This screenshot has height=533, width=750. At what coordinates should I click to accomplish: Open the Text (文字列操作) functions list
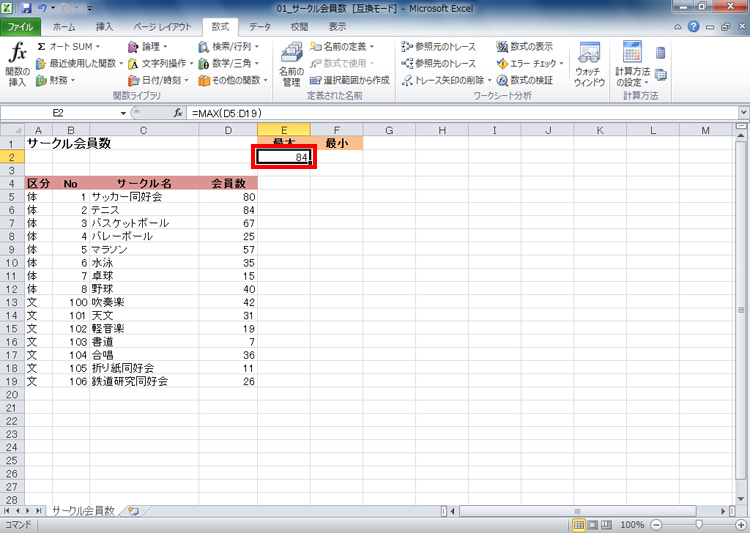click(x=160, y=63)
